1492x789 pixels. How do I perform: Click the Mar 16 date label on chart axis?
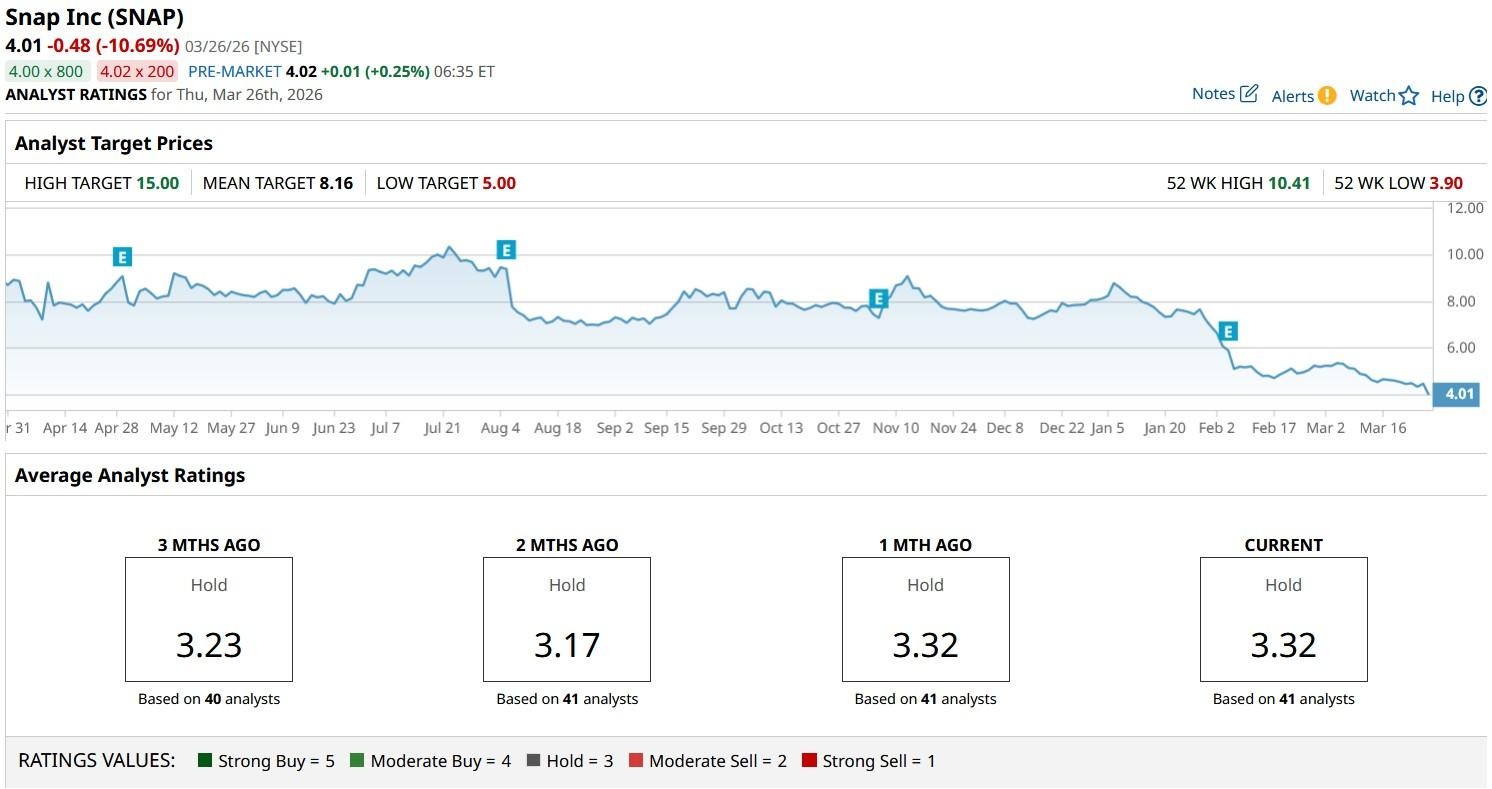[1383, 428]
